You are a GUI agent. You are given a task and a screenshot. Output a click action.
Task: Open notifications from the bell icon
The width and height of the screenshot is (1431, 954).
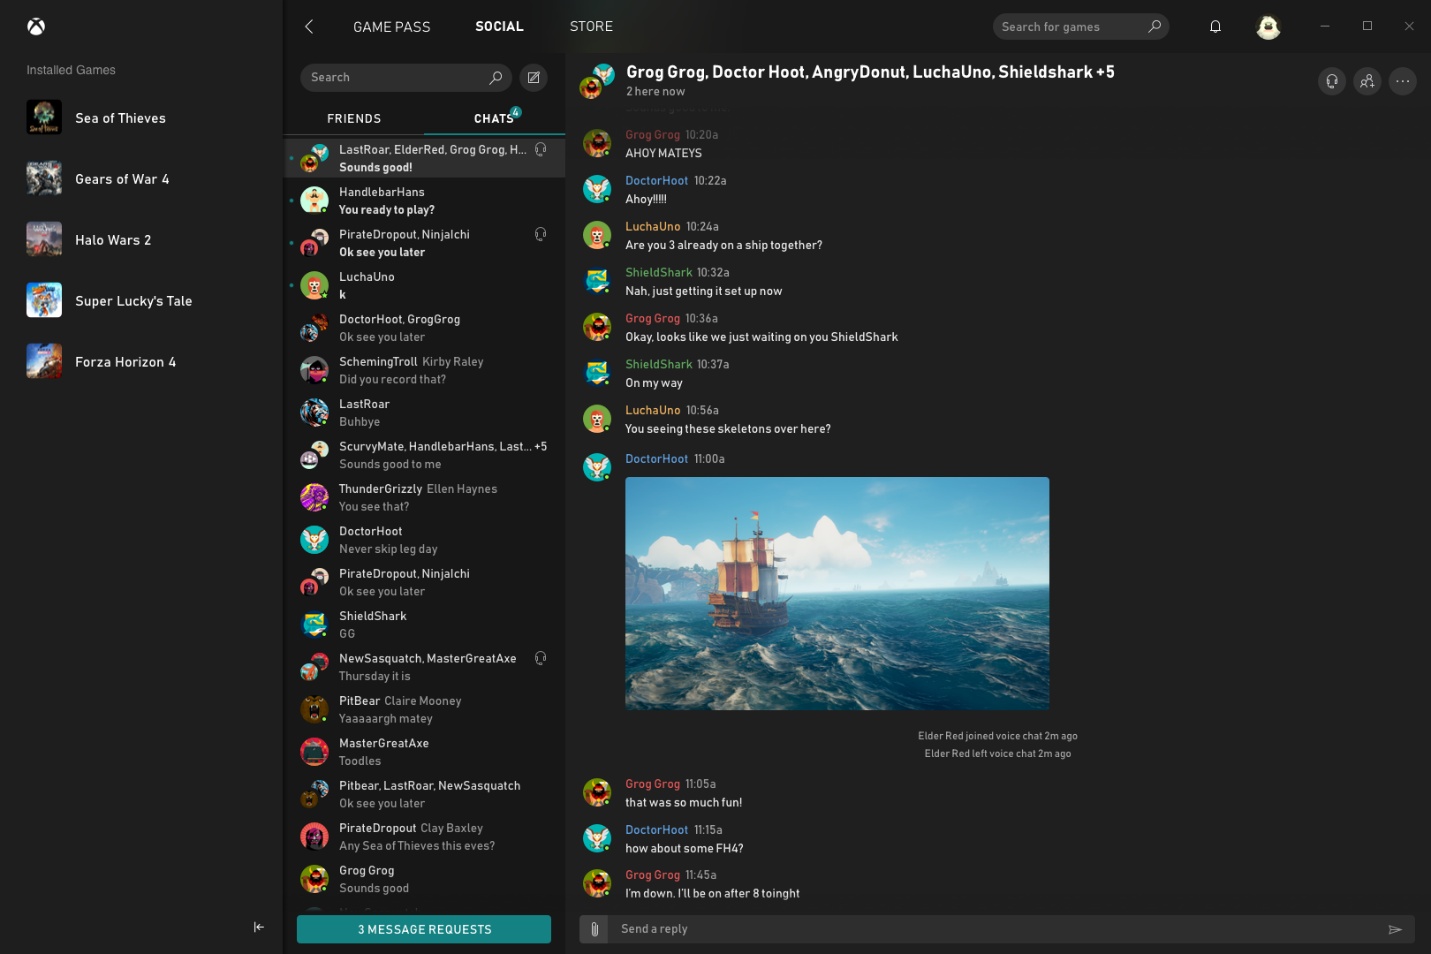(1215, 26)
